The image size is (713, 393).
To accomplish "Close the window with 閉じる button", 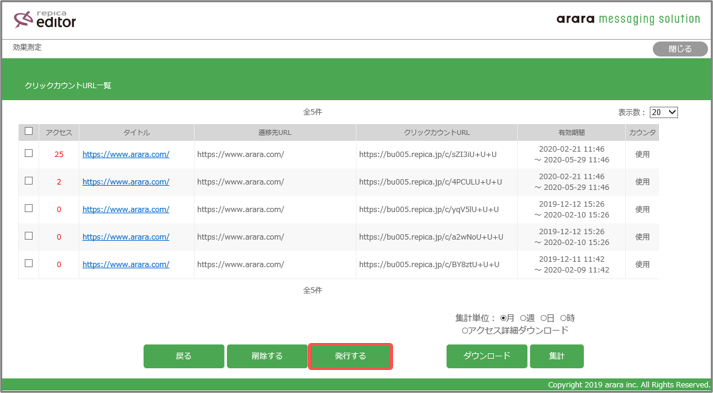I will (x=680, y=49).
